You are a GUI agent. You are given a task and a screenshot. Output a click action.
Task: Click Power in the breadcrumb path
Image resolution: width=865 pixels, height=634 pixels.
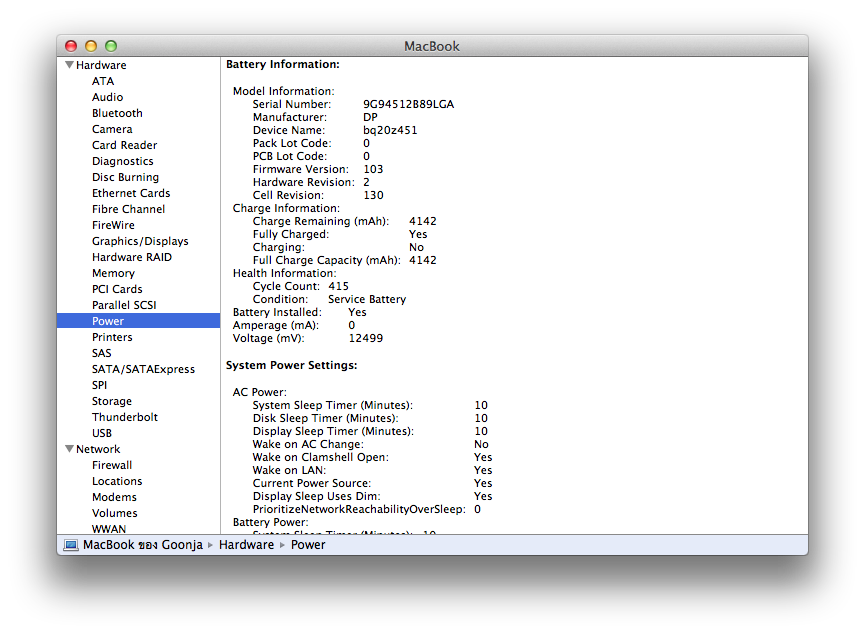(x=307, y=545)
